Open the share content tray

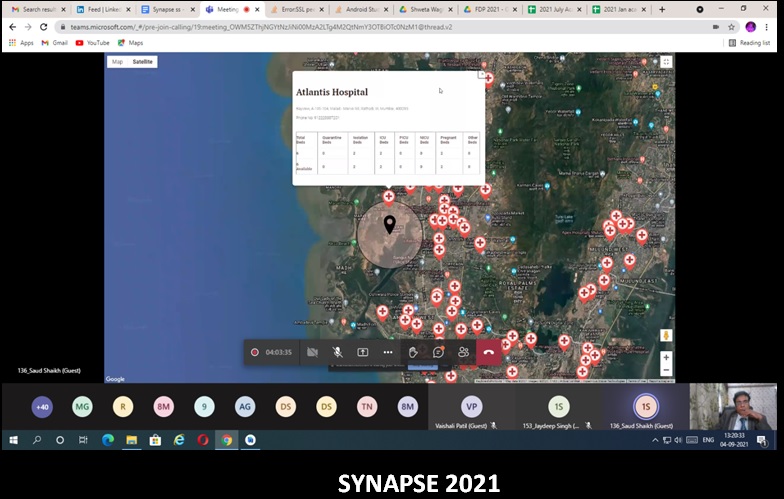pos(362,352)
